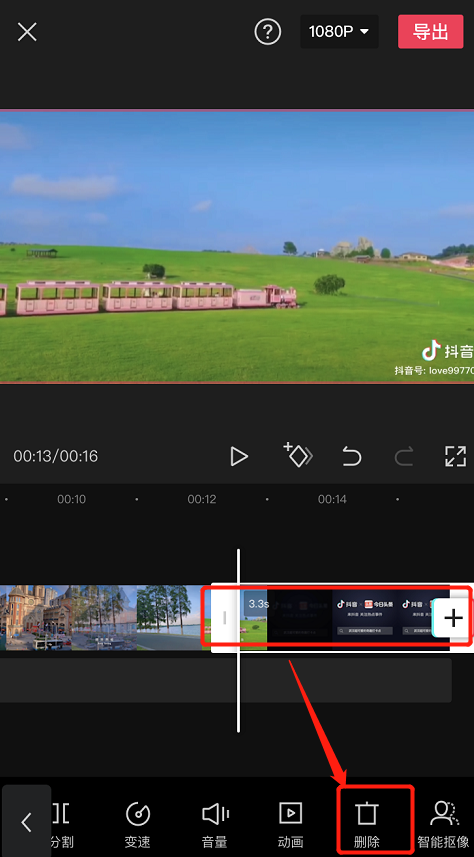This screenshot has height=857, width=474.
Task: Select the 分割 split tool
Action: (62, 825)
